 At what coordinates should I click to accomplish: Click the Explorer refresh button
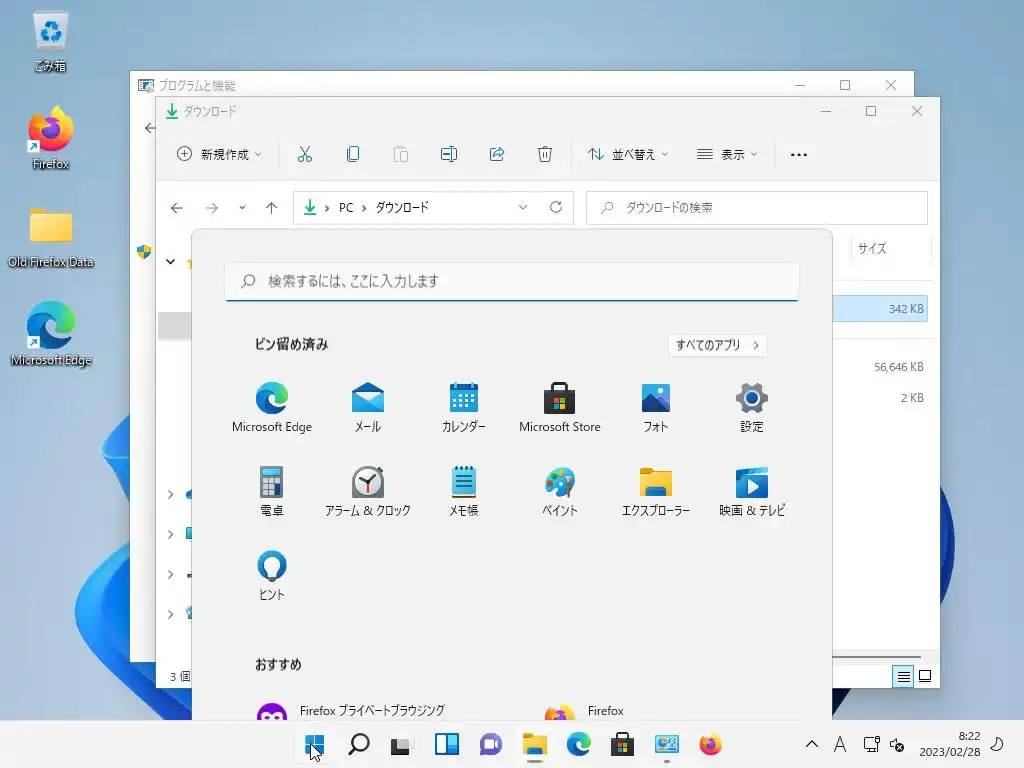pos(556,207)
